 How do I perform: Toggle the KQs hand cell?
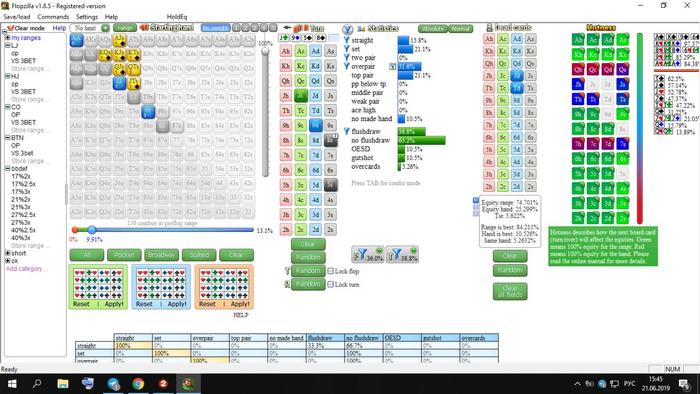[x=105, y=54]
